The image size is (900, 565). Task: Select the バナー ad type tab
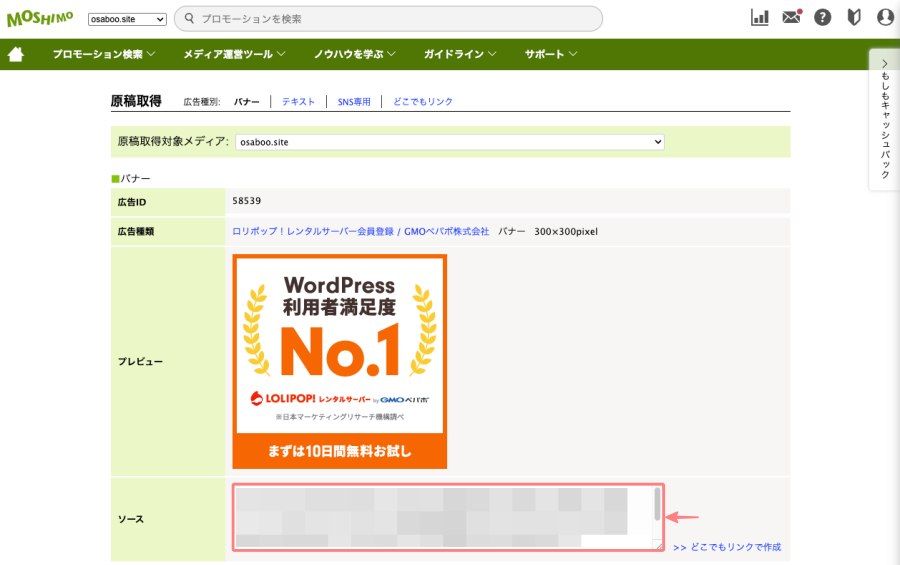pos(246,102)
